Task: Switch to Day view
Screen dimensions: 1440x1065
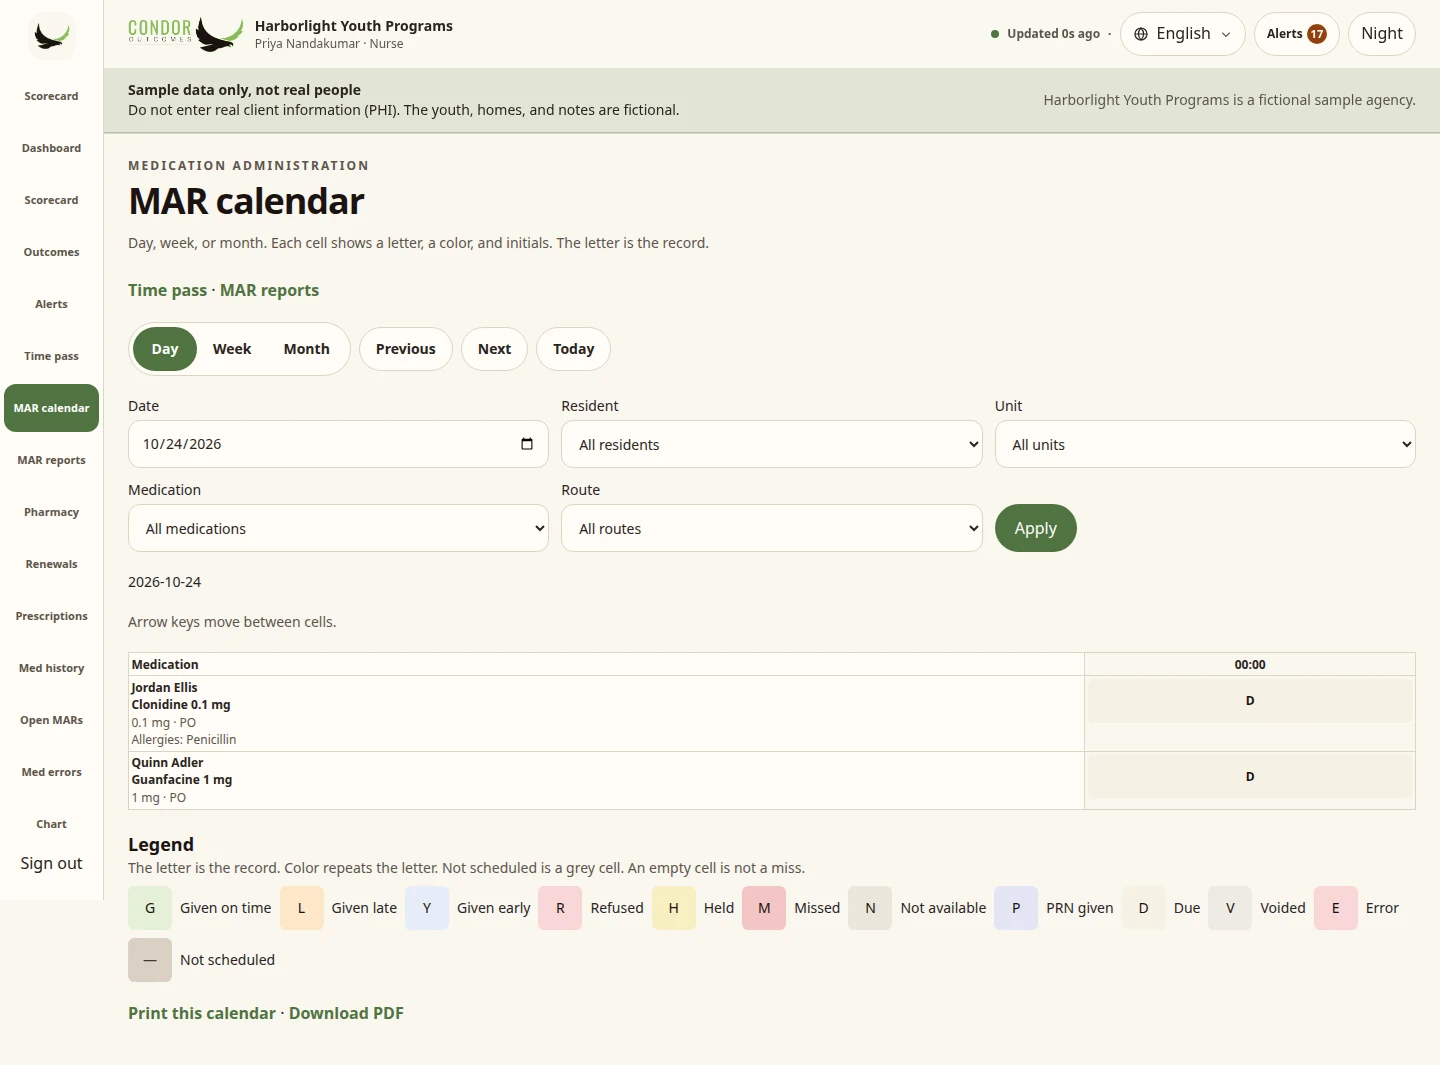Action: click(165, 349)
